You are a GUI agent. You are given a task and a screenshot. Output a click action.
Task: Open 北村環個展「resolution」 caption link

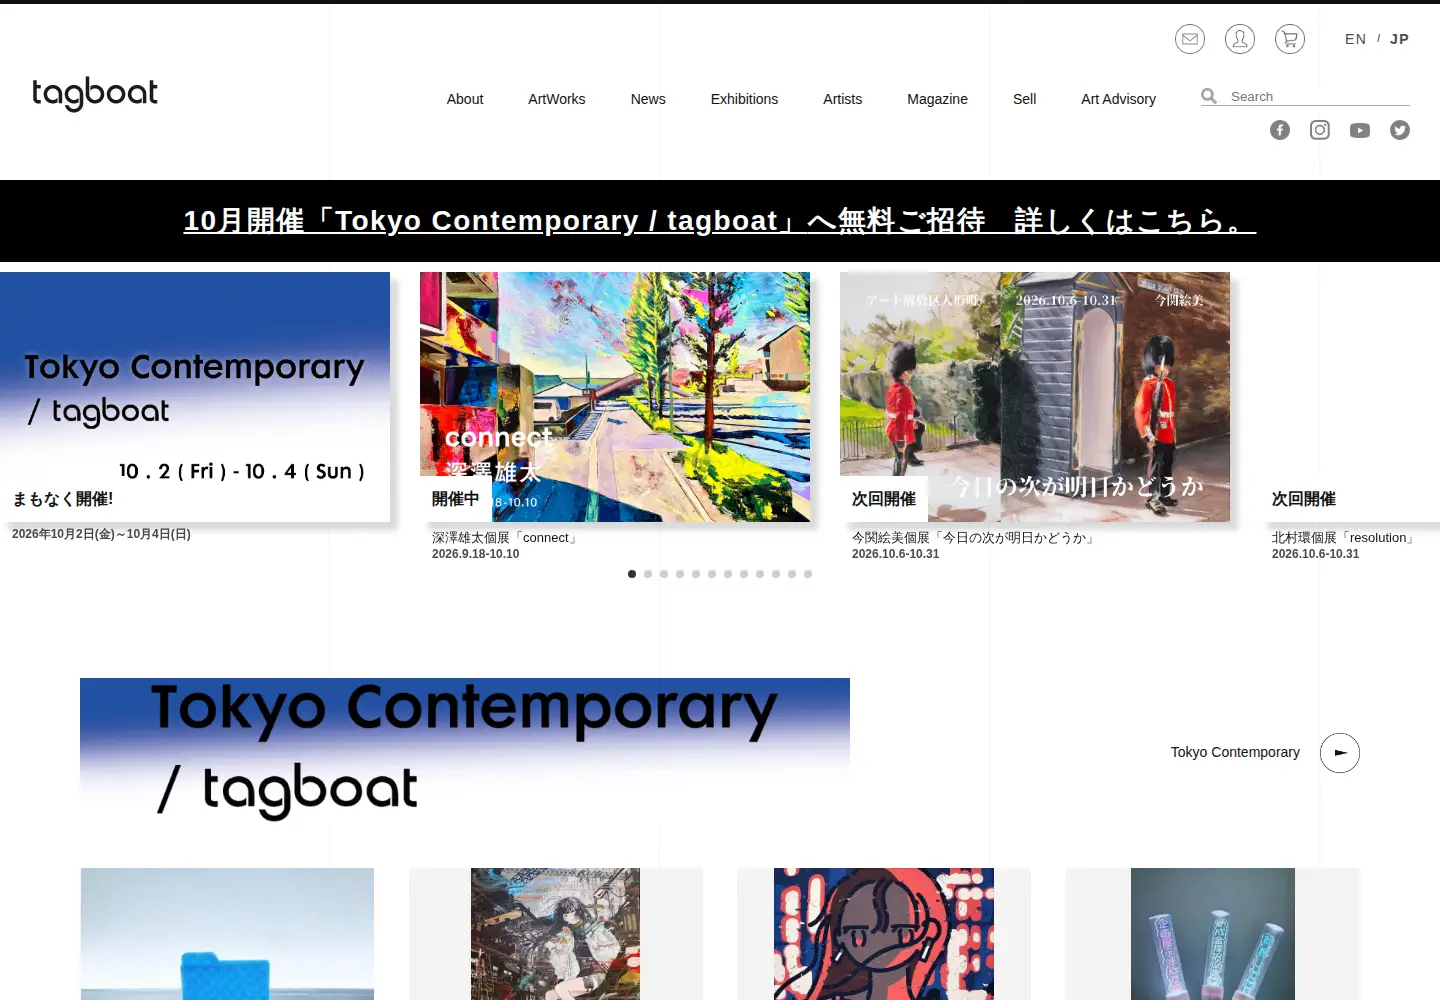1345,538
